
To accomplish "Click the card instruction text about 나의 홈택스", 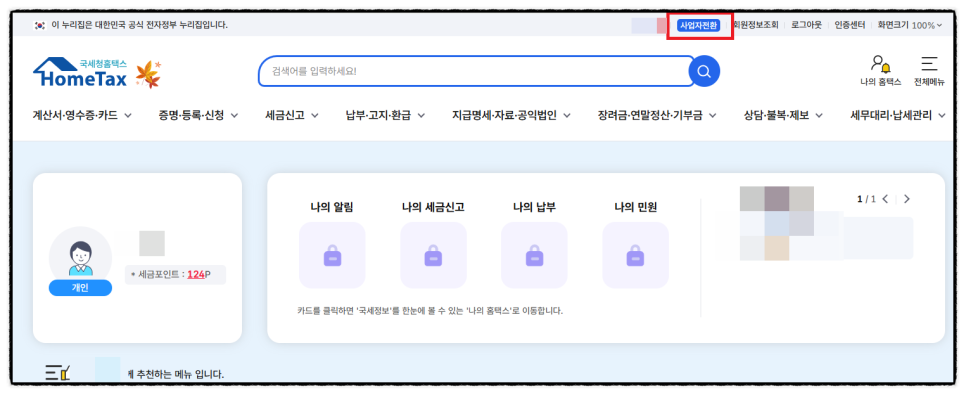I will 430,311.
